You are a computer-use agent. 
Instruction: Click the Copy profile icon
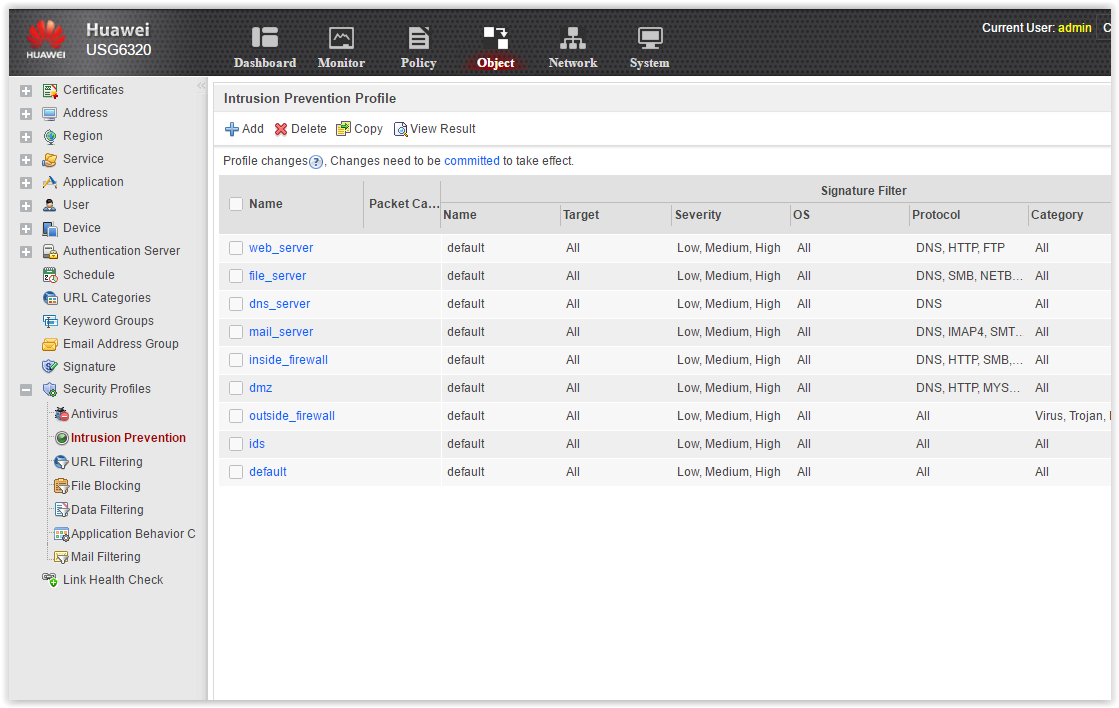click(x=343, y=128)
